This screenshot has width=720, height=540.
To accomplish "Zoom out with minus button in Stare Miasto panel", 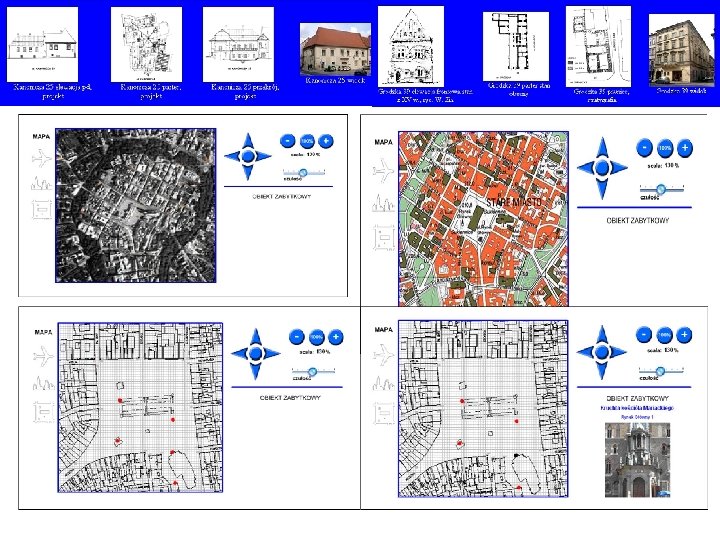I will click(x=645, y=148).
